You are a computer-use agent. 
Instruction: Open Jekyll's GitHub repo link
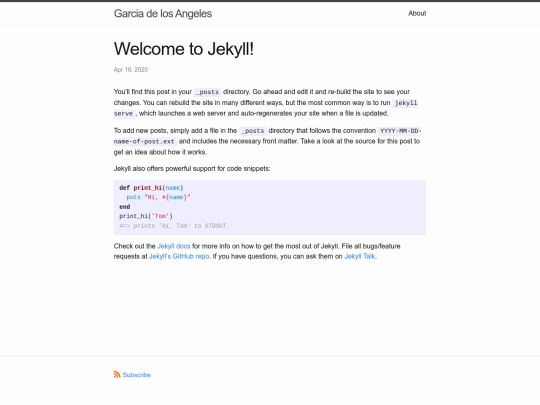coord(179,256)
